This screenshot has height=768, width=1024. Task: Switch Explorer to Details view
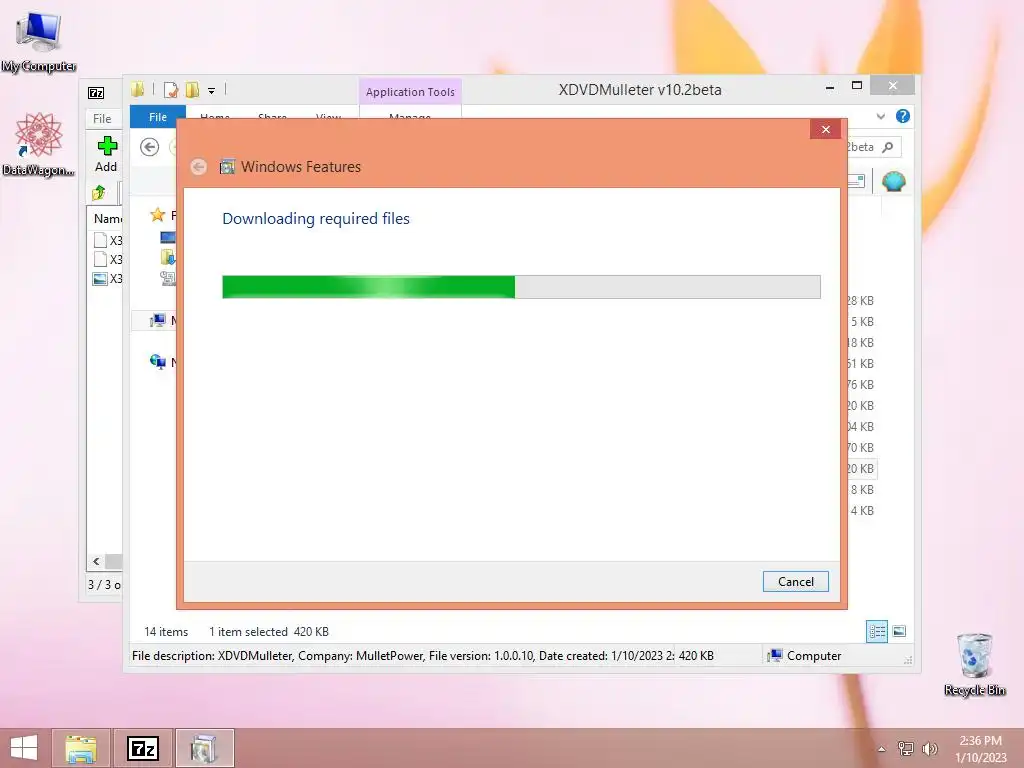click(876, 631)
